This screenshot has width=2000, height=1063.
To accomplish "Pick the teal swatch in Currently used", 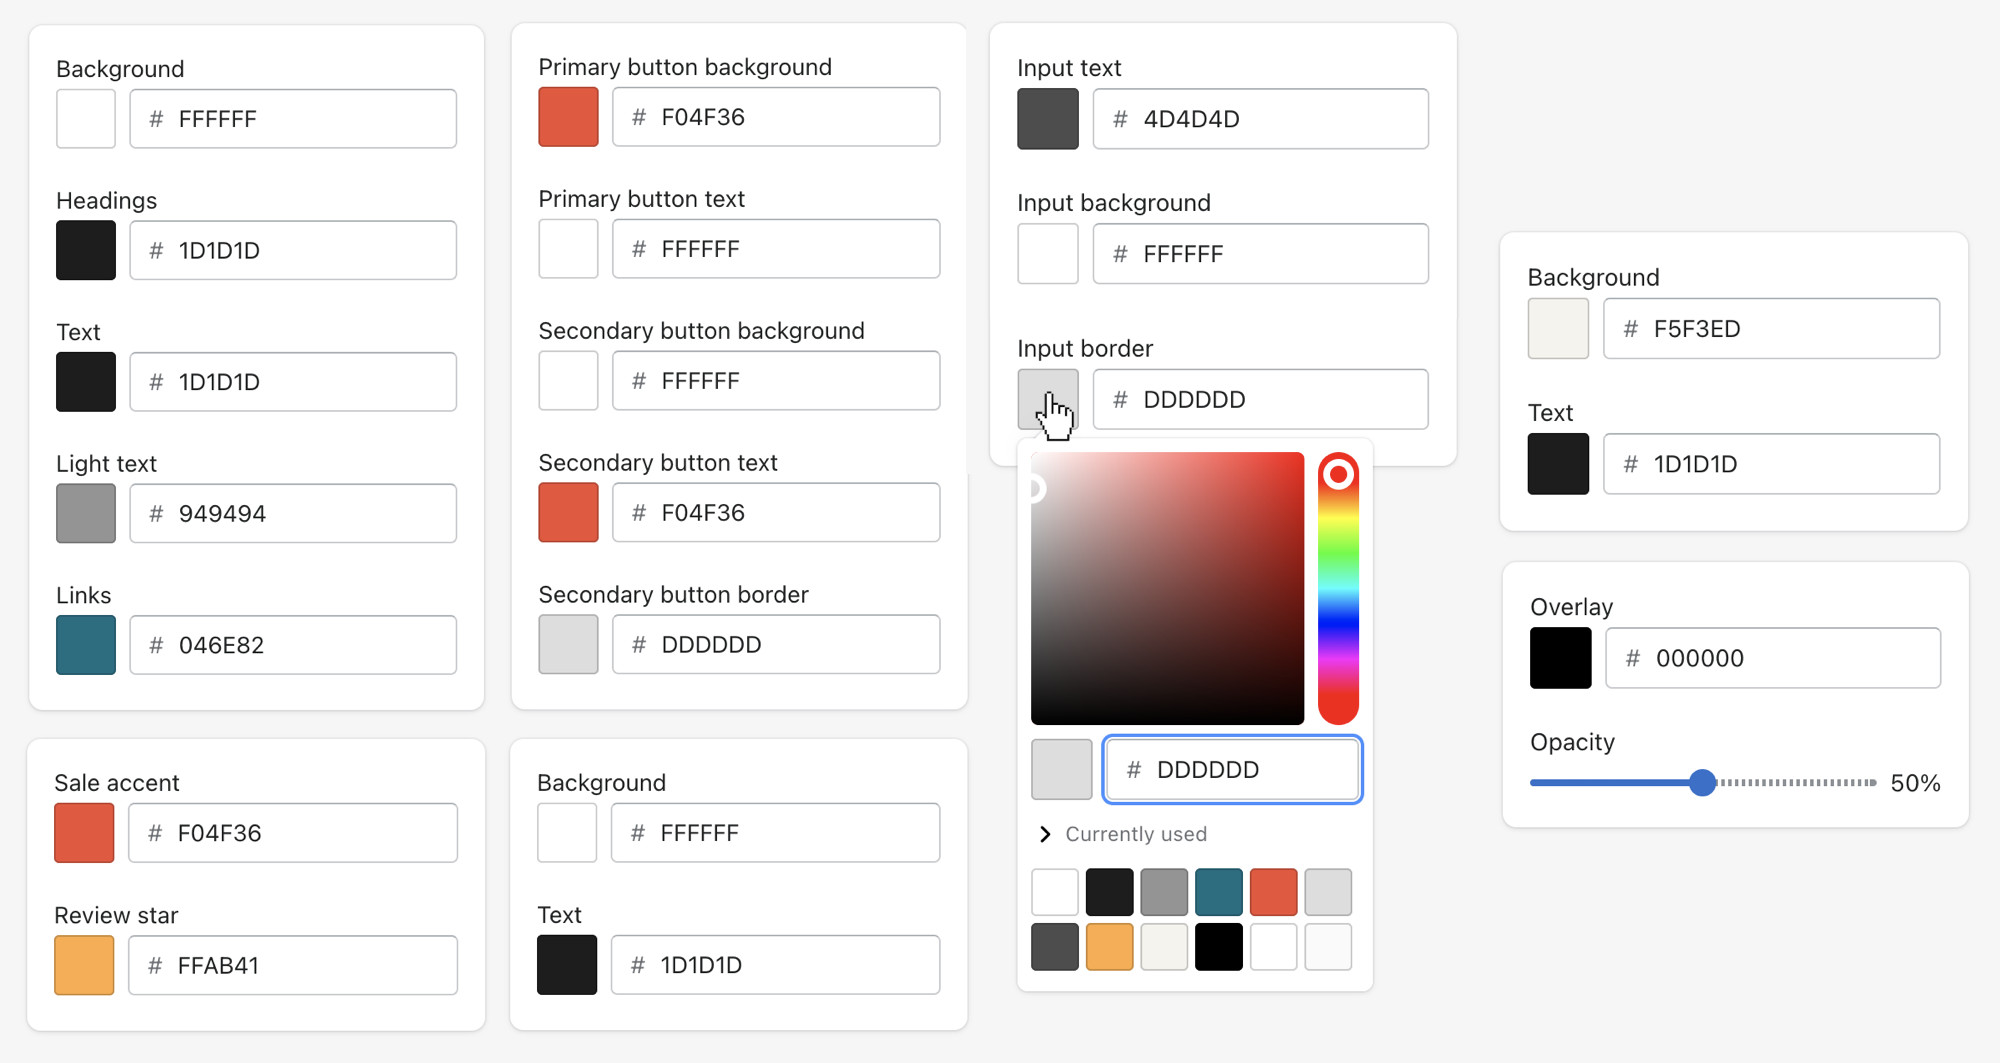I will pos(1219,892).
